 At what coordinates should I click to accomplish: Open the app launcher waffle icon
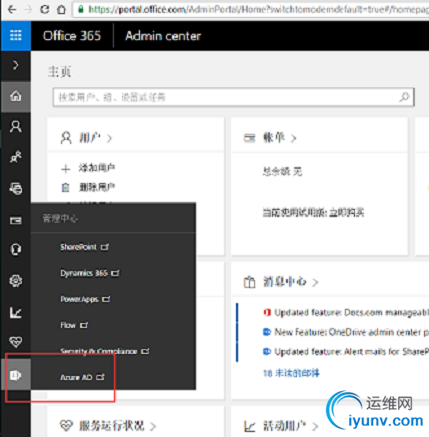click(x=16, y=35)
